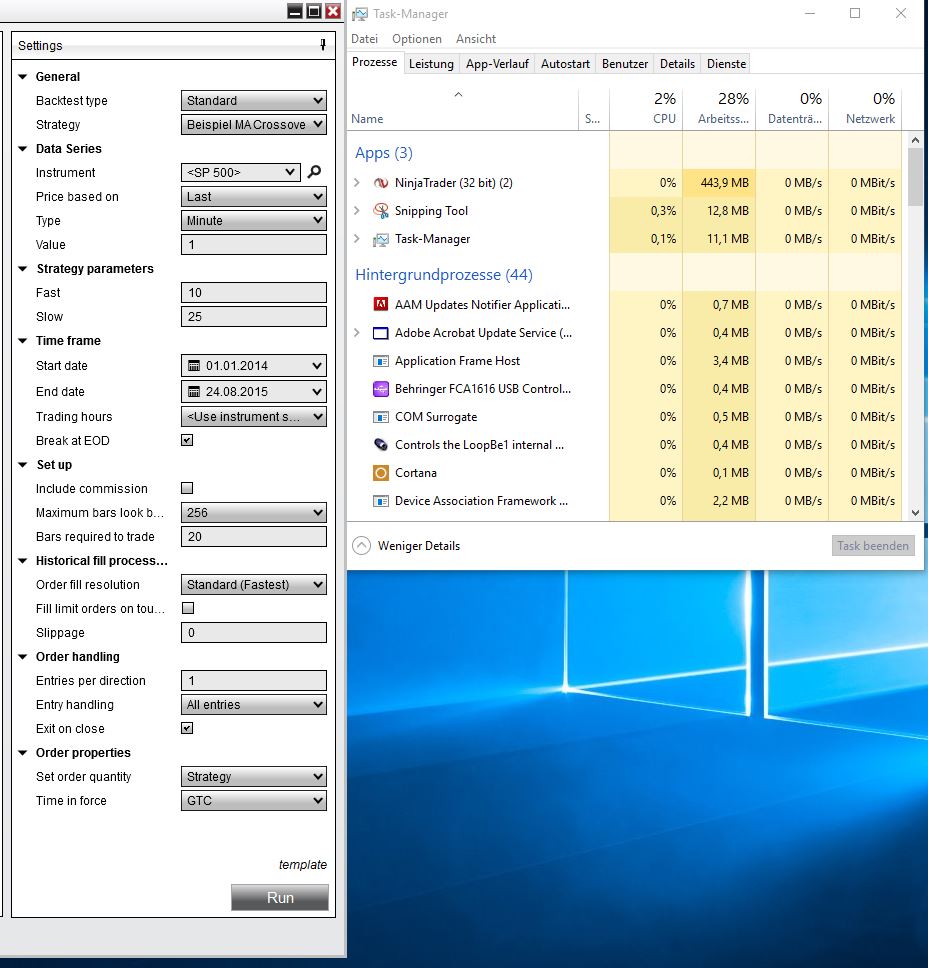Image resolution: width=928 pixels, height=968 pixels.
Task: Enable the Include commission checkbox
Action: tap(187, 488)
